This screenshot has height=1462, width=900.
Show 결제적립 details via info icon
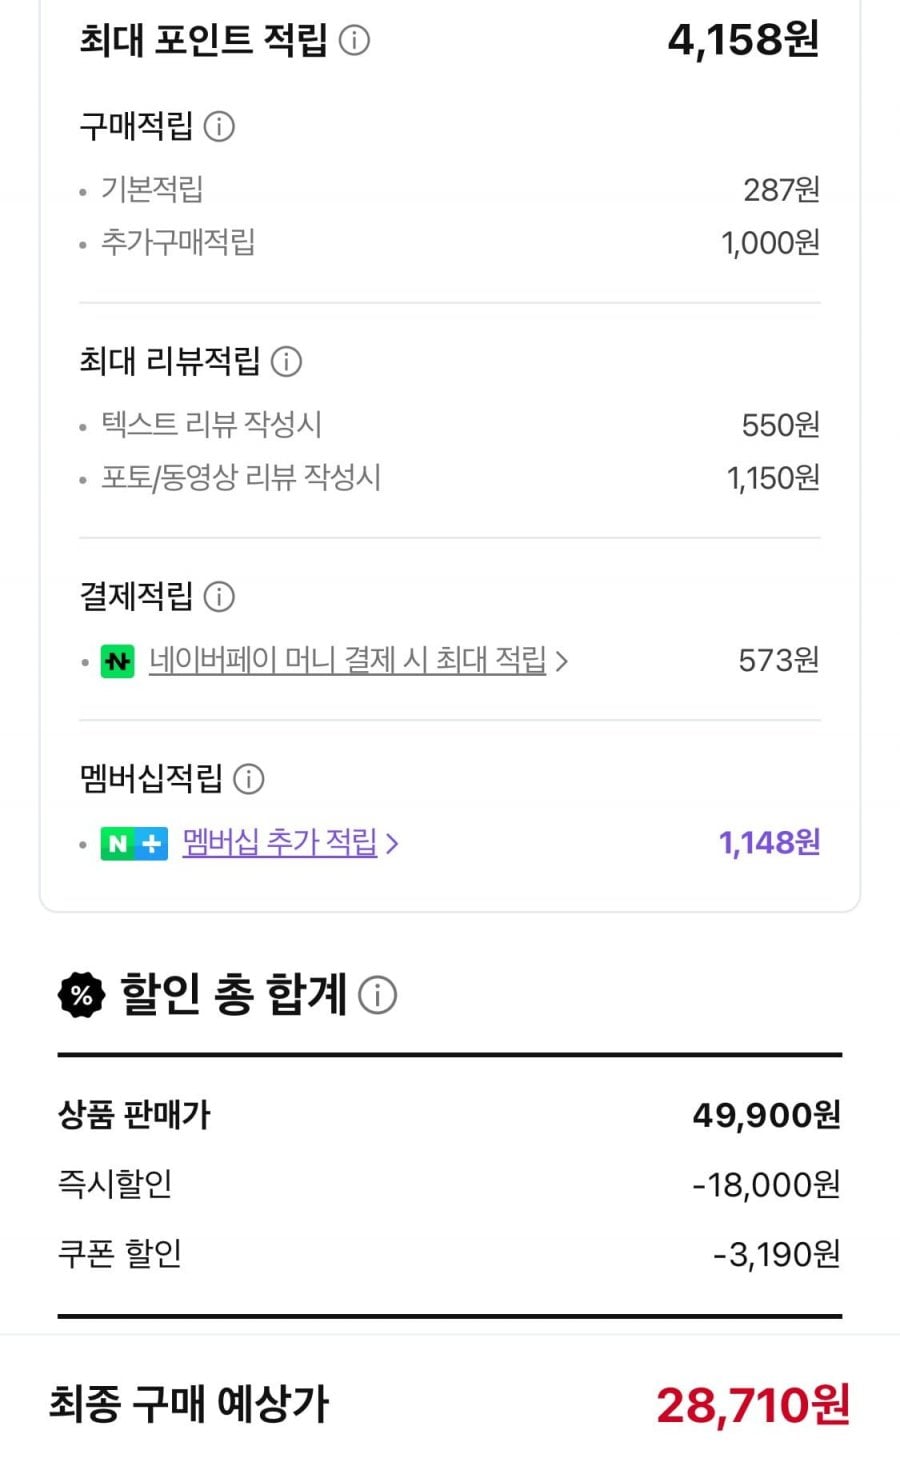(219, 597)
